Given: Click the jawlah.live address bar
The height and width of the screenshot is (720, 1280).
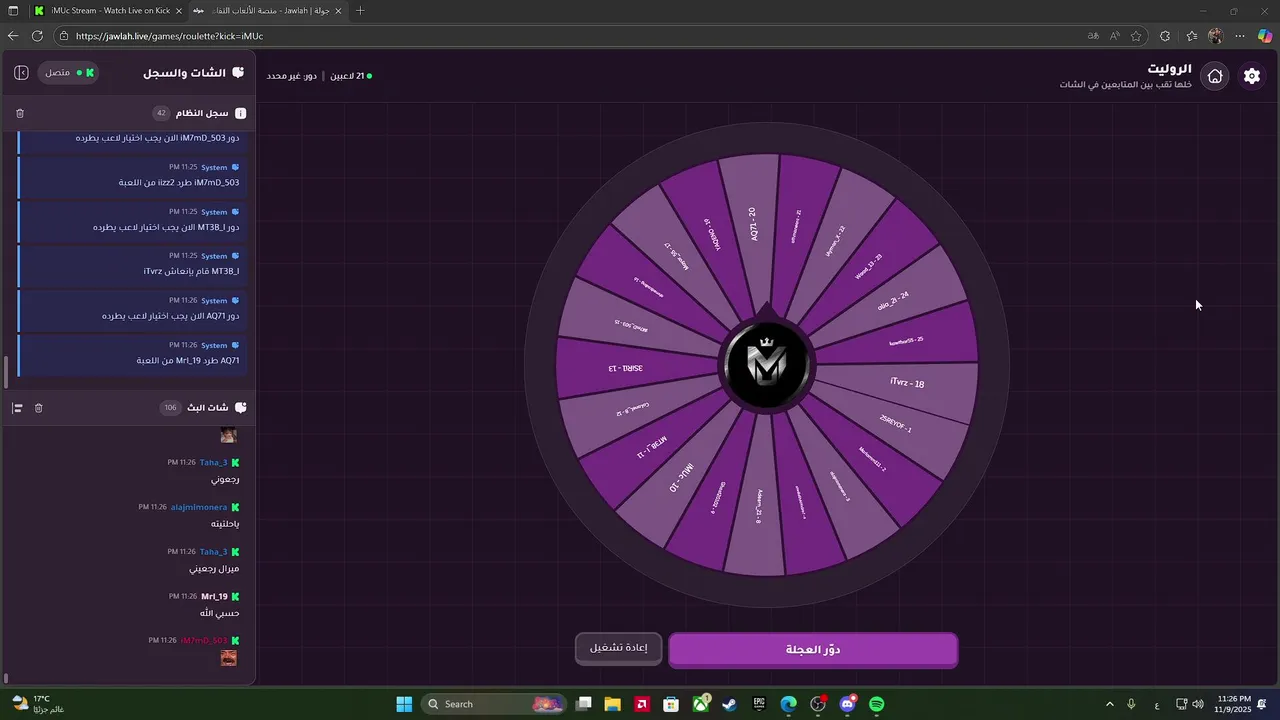Looking at the screenshot, I should tap(570, 36).
